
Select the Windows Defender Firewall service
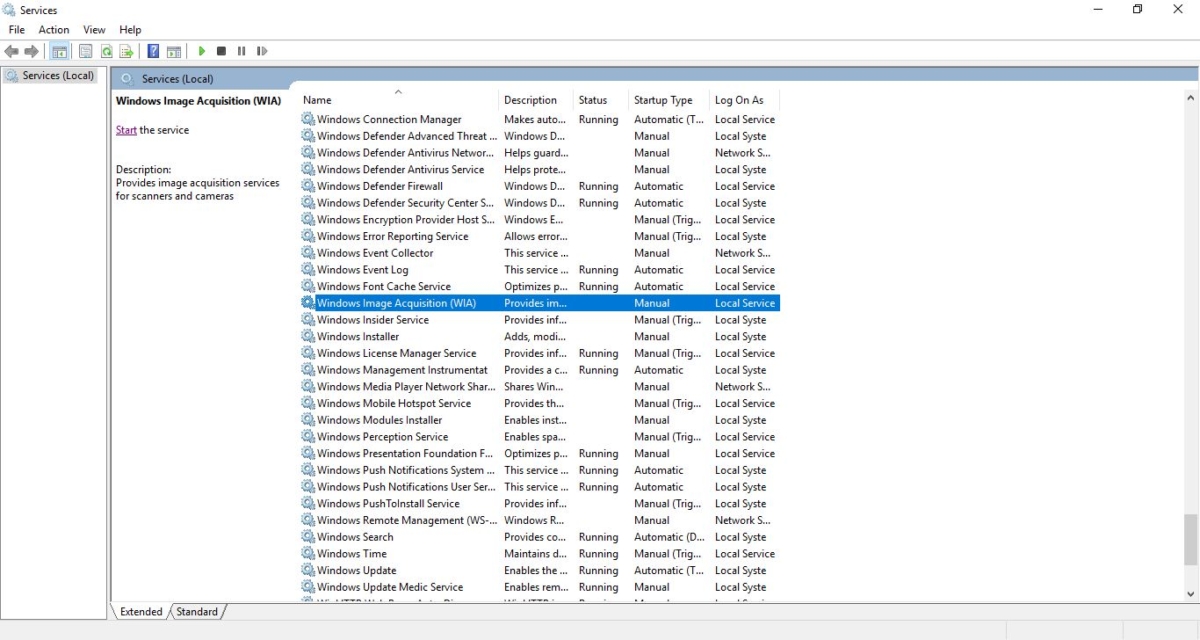coord(379,186)
